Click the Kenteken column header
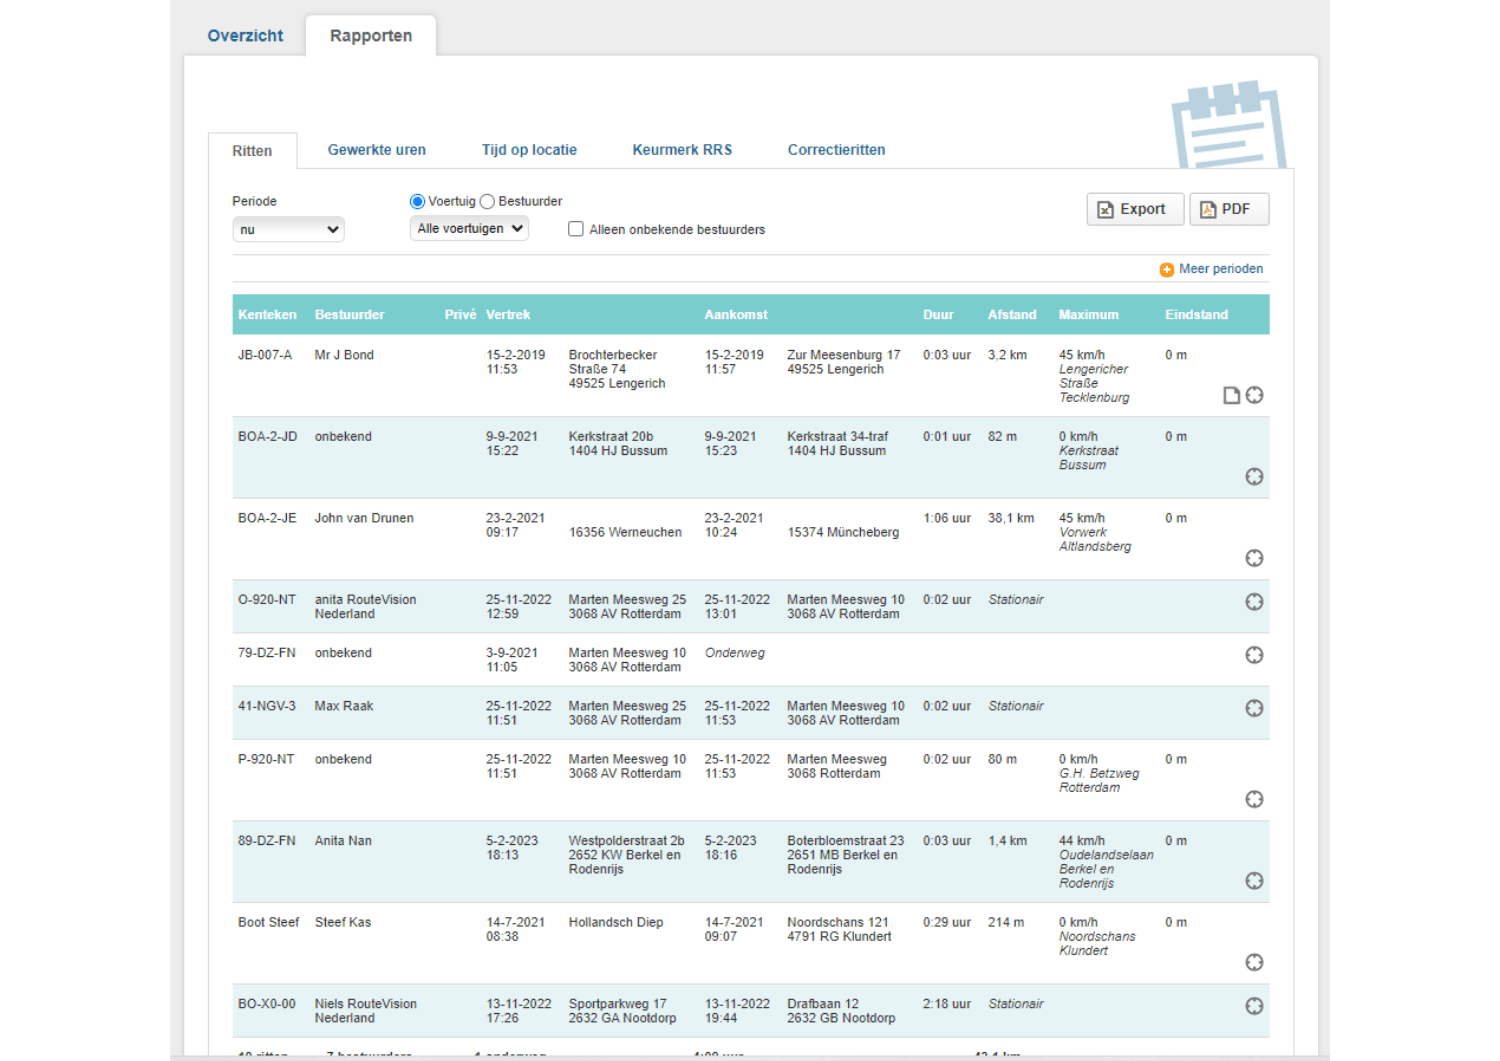 click(x=267, y=315)
